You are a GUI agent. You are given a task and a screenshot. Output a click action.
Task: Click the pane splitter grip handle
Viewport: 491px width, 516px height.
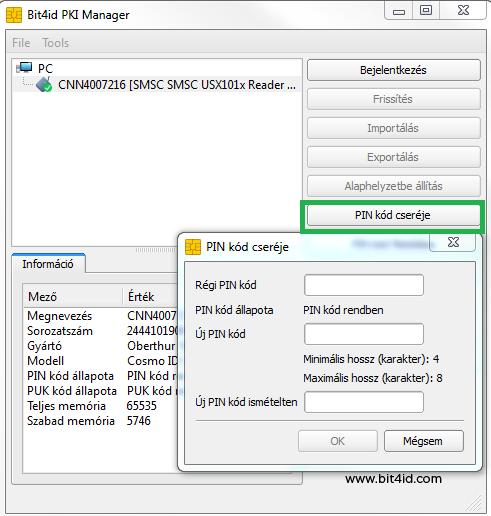[156, 250]
